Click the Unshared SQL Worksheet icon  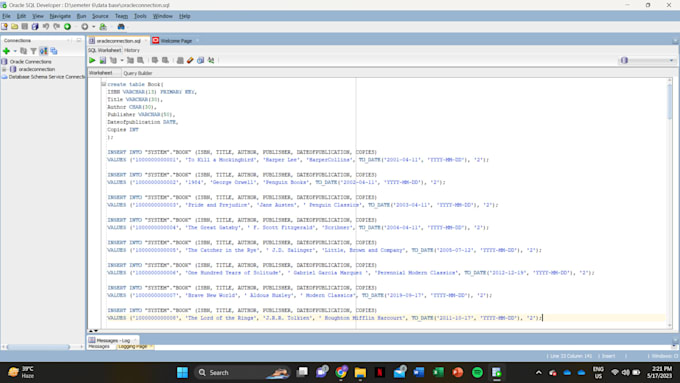180,60
